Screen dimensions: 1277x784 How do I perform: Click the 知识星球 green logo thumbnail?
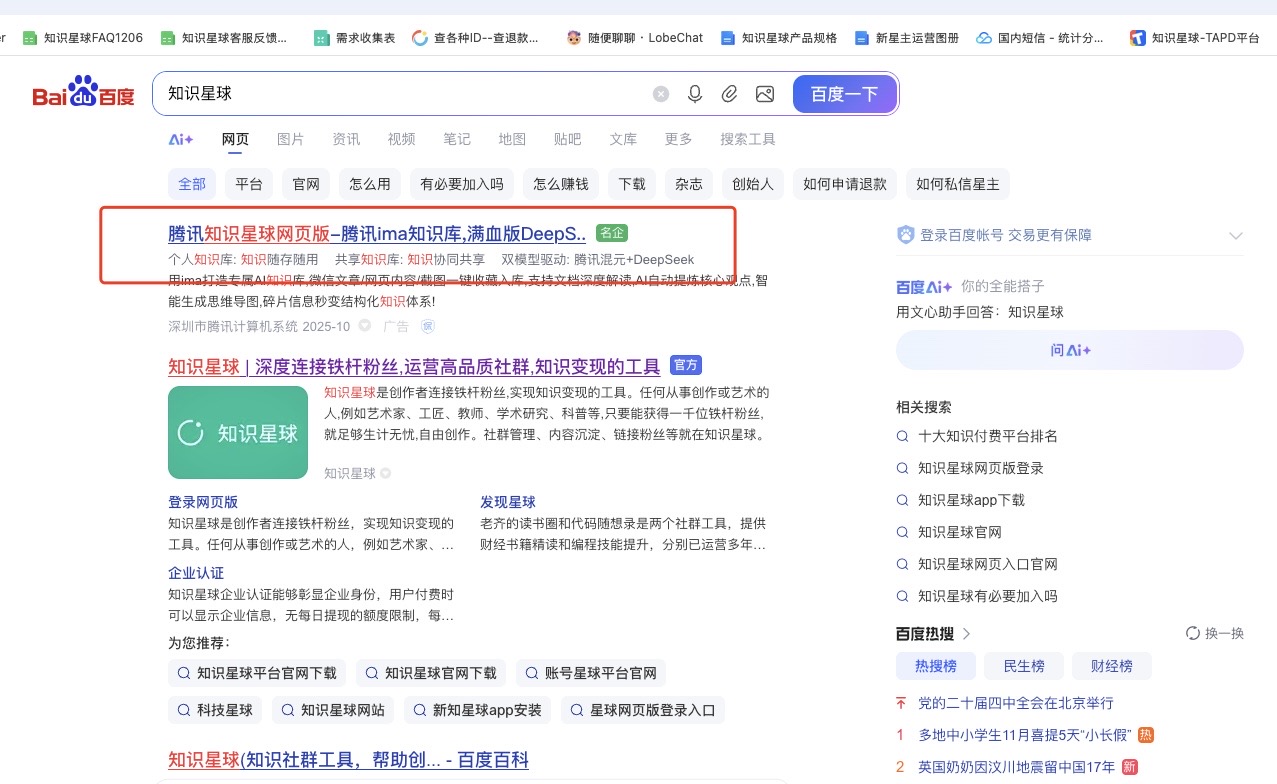tap(238, 433)
